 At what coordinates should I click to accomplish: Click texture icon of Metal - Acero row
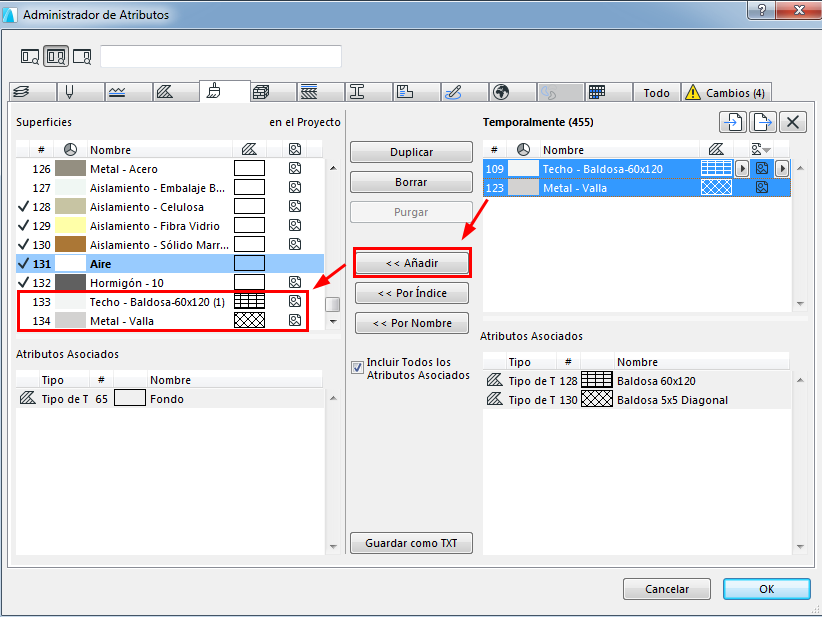tap(295, 168)
